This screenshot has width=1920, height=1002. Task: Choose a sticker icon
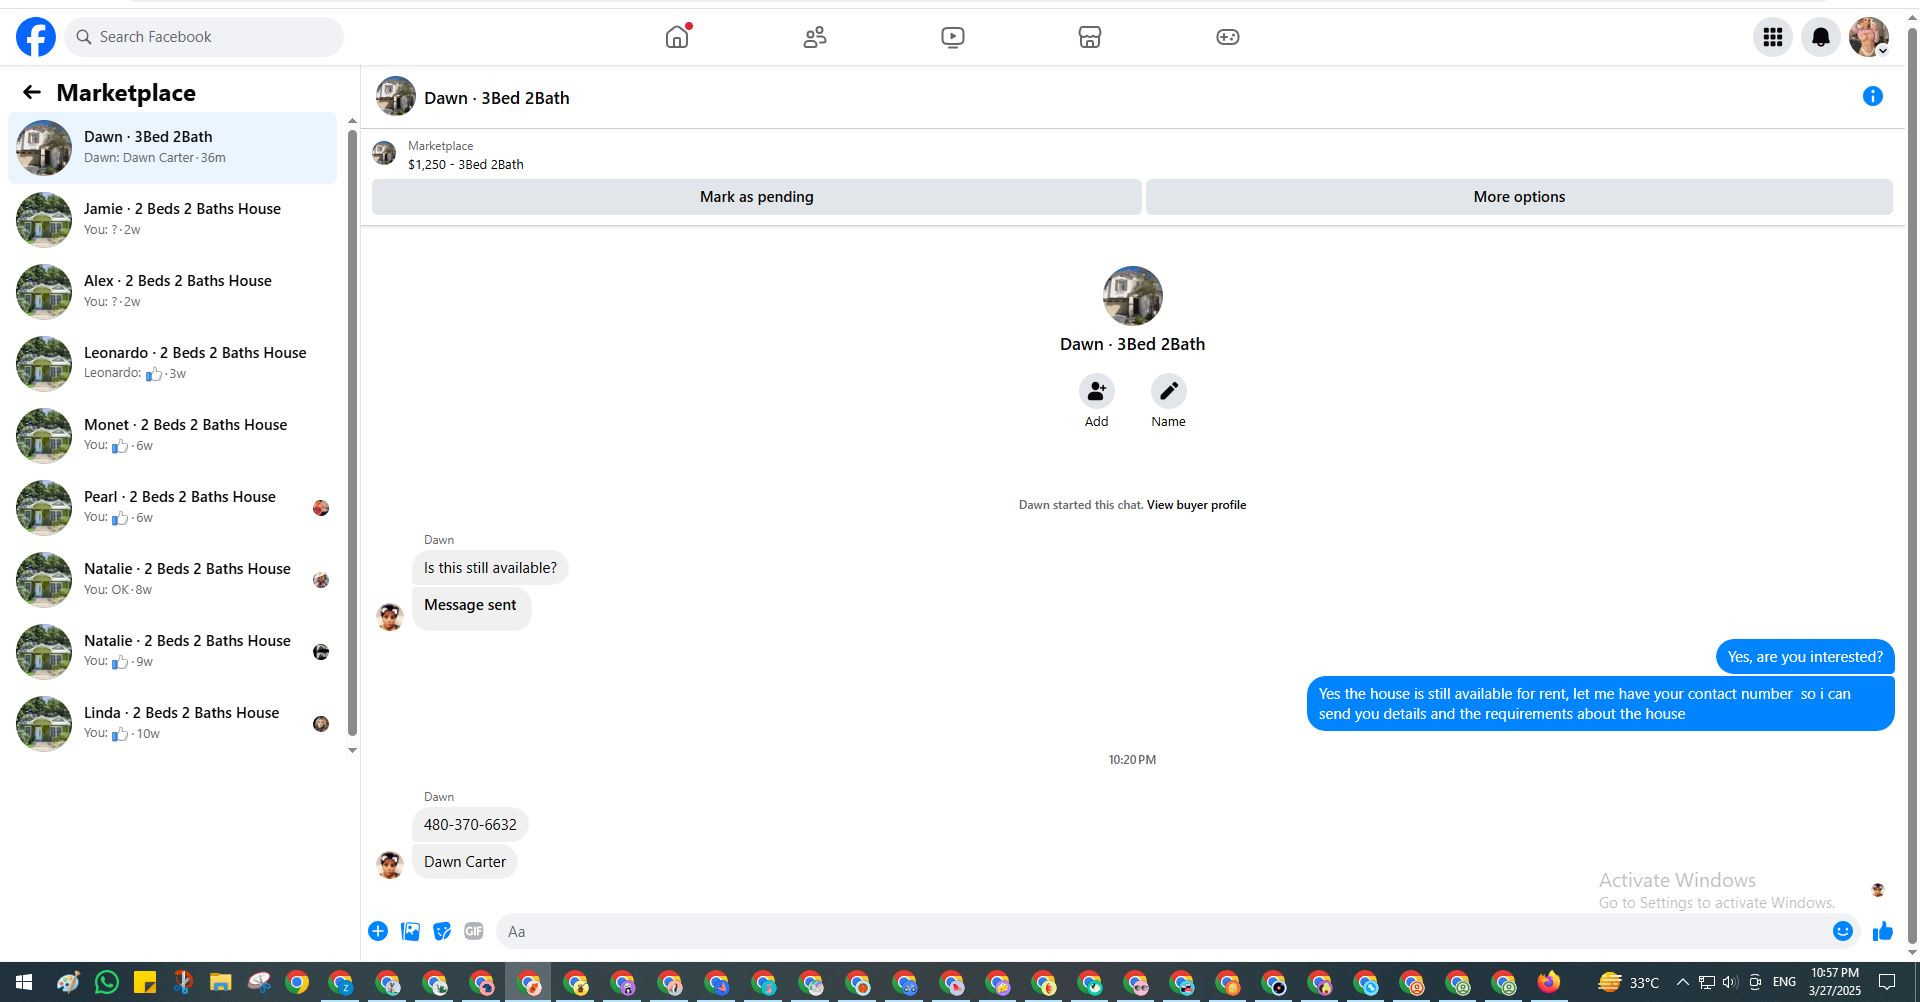coord(442,932)
